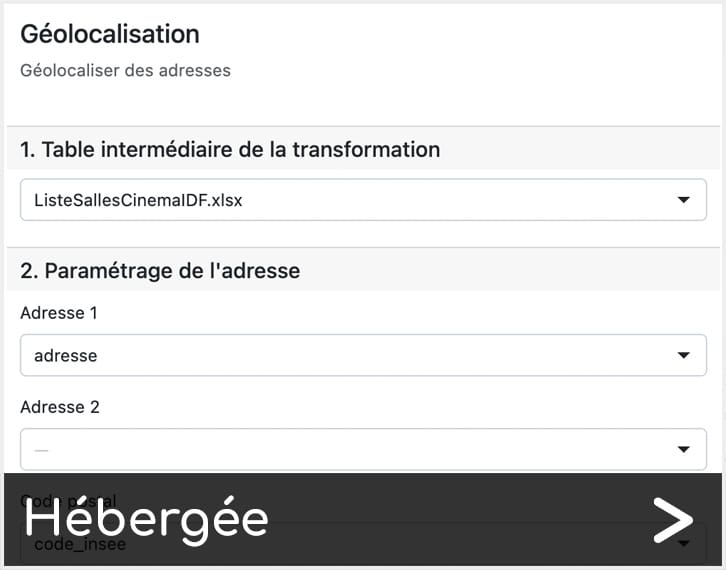This screenshot has width=726, height=570.
Task: Click section header '1. Table intermédiaire de la transformation'
Action: pyautogui.click(x=230, y=150)
